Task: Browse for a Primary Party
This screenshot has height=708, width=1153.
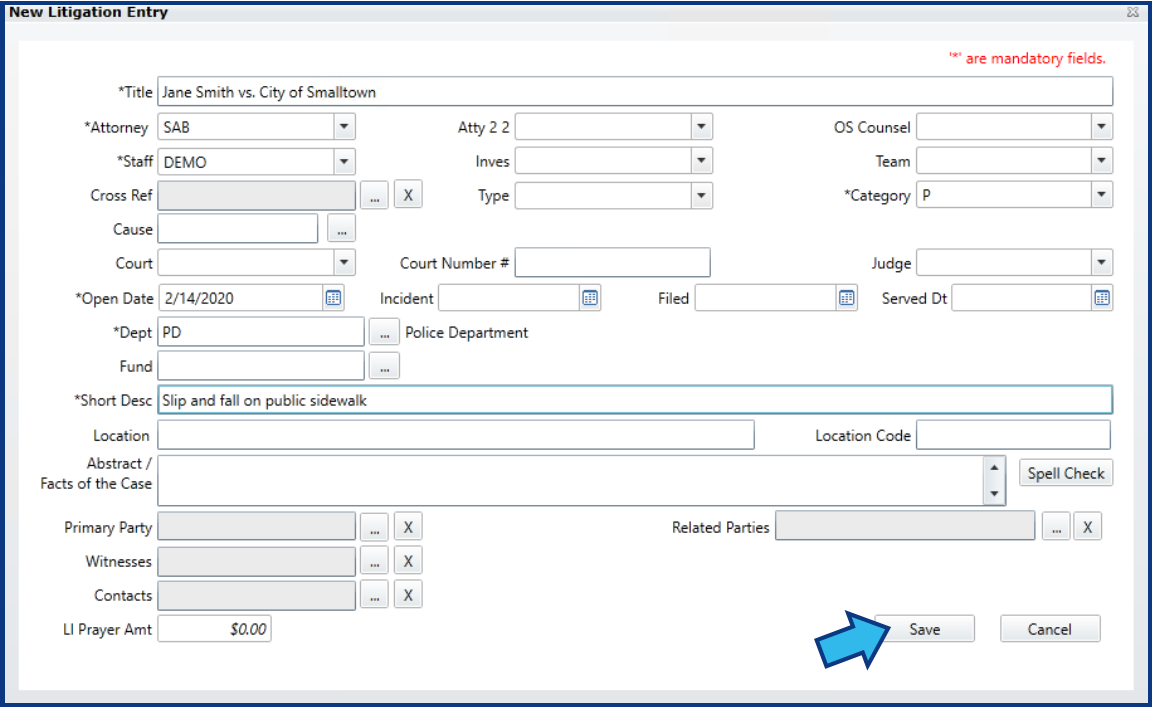Action: (374, 527)
